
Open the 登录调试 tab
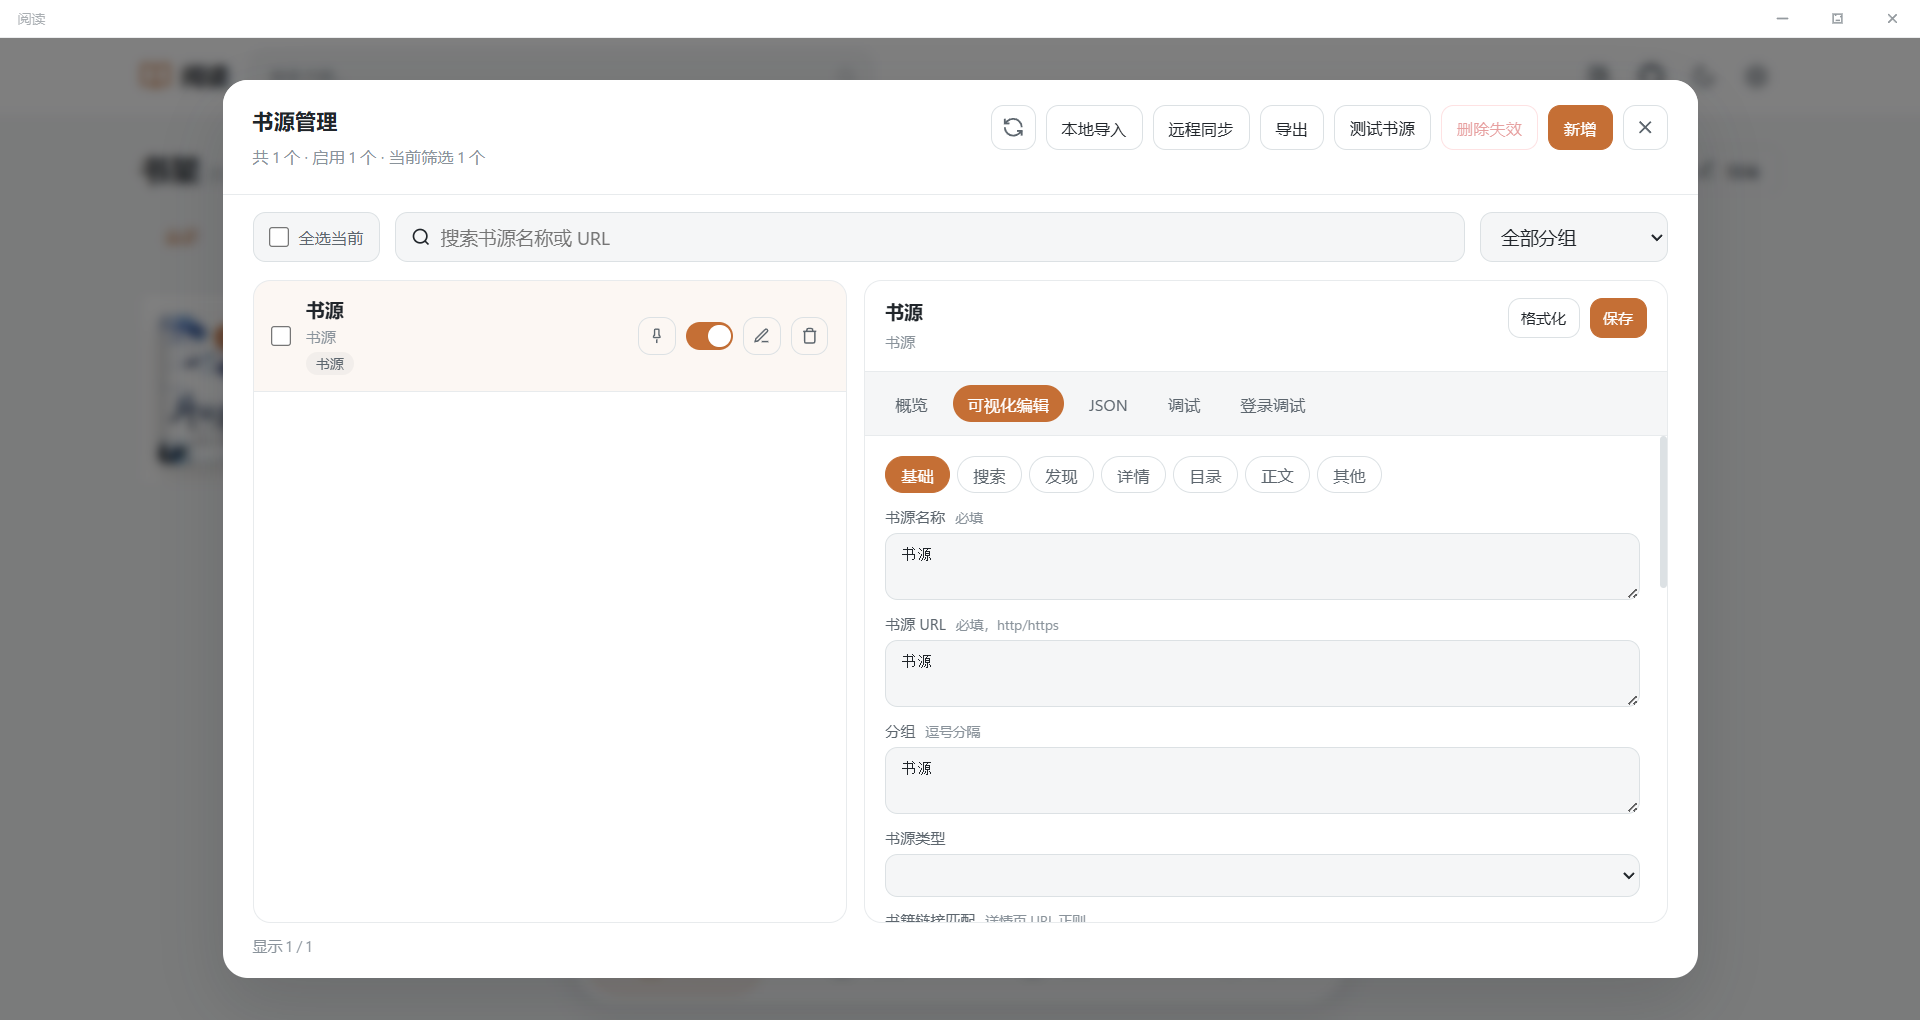(1273, 404)
